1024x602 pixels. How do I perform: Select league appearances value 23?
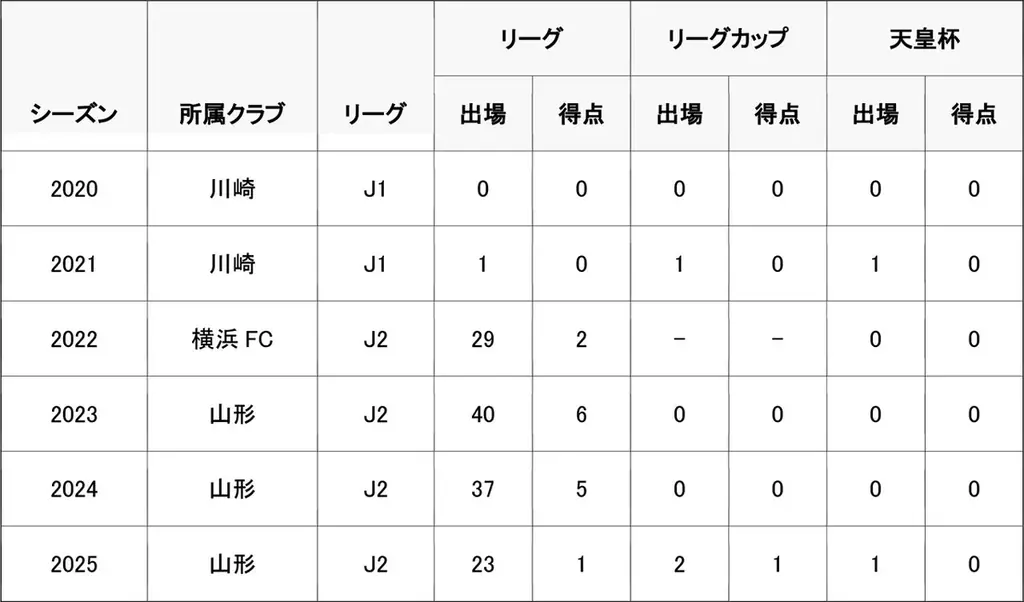point(483,564)
